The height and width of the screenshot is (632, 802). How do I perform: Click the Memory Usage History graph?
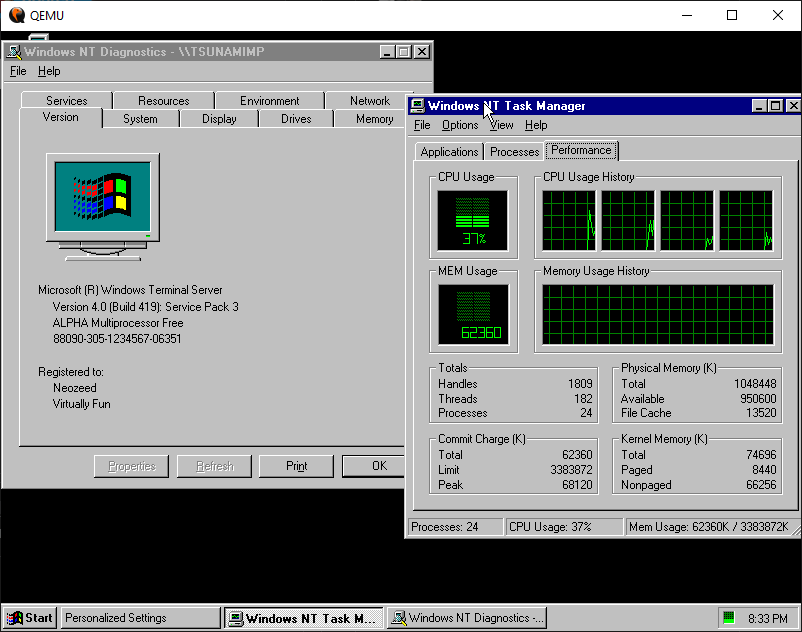click(x=658, y=314)
